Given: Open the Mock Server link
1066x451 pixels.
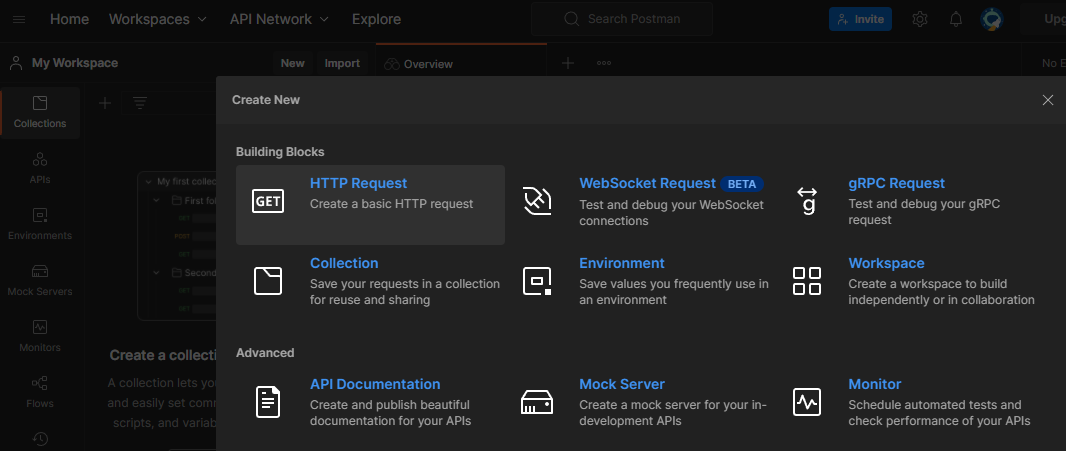Looking at the screenshot, I should pos(622,384).
